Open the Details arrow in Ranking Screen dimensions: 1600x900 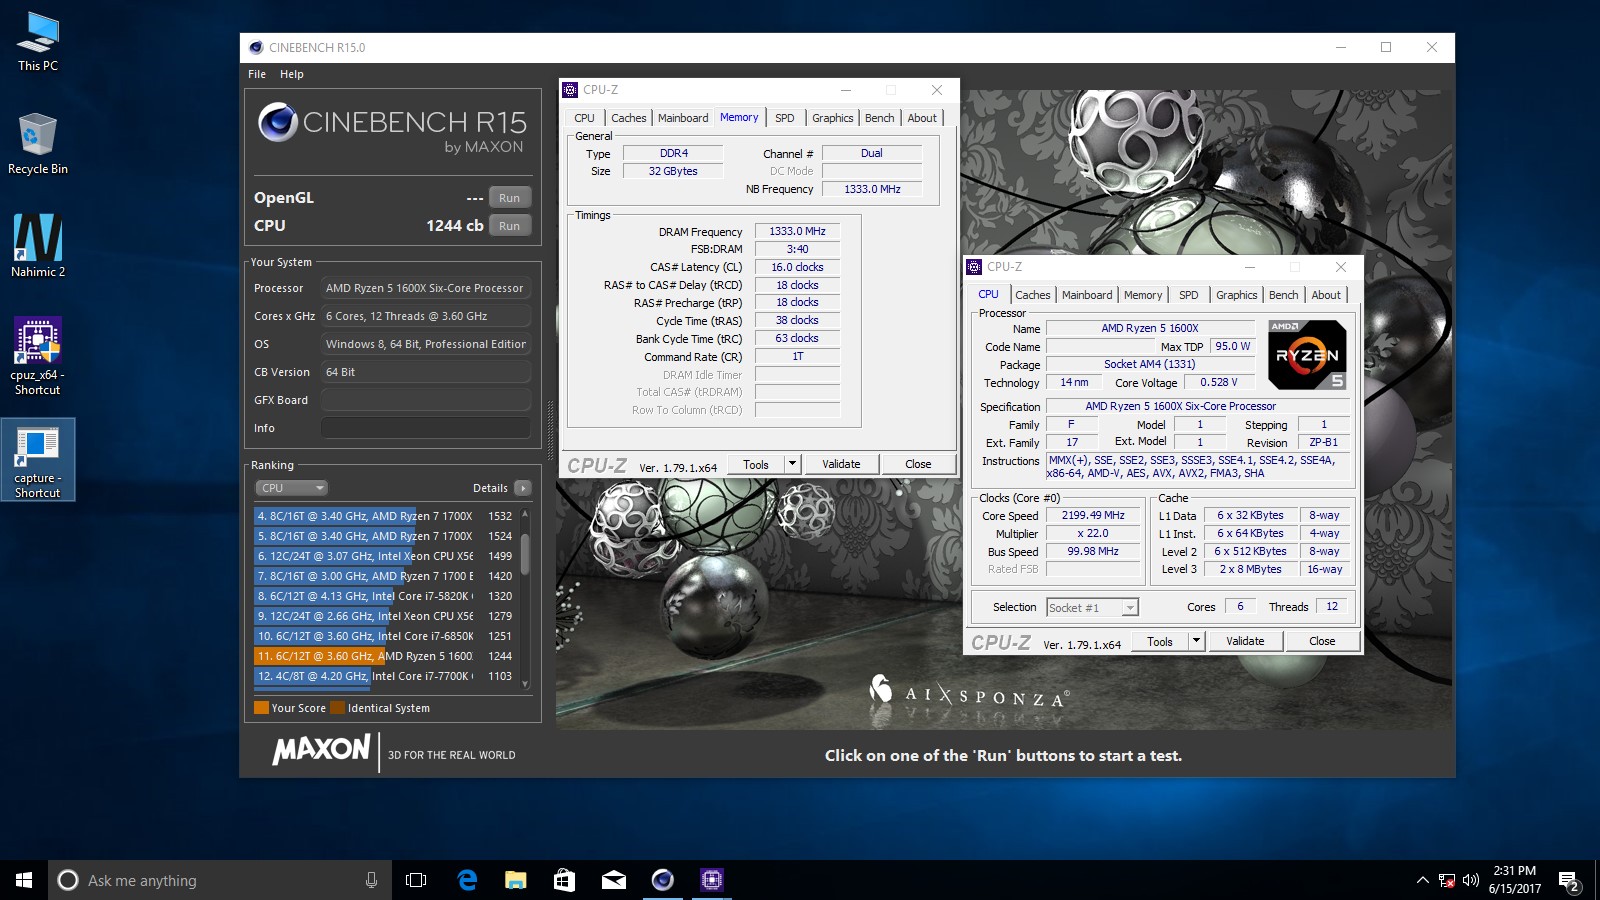coord(523,488)
